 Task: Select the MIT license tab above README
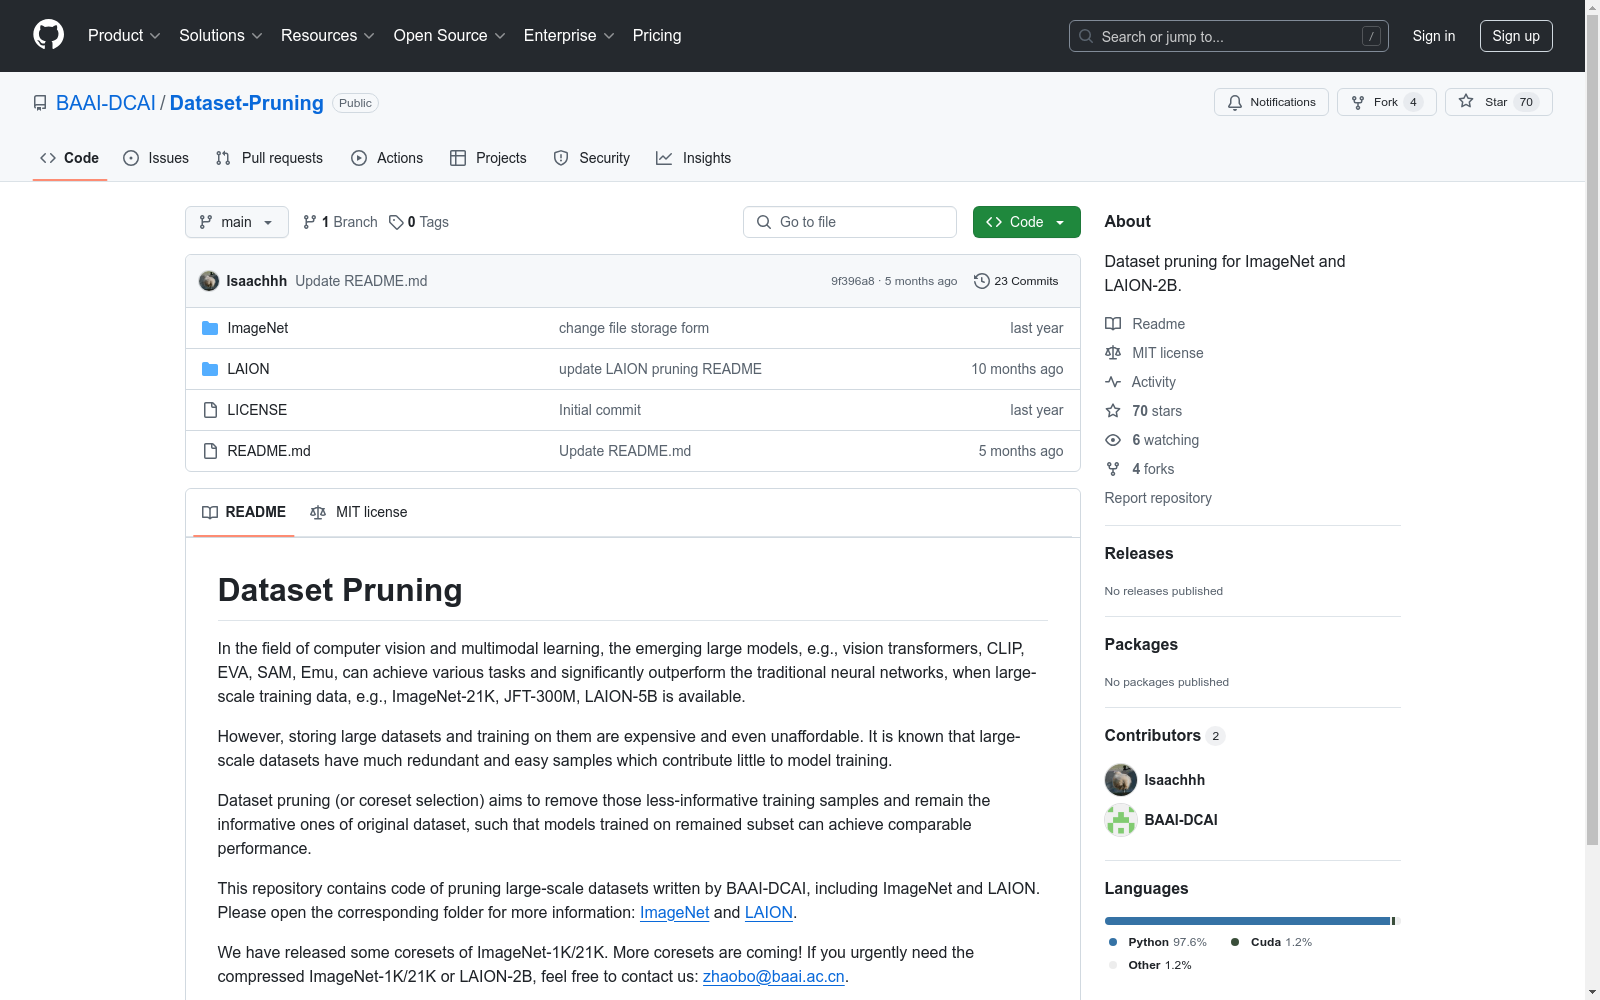click(359, 512)
